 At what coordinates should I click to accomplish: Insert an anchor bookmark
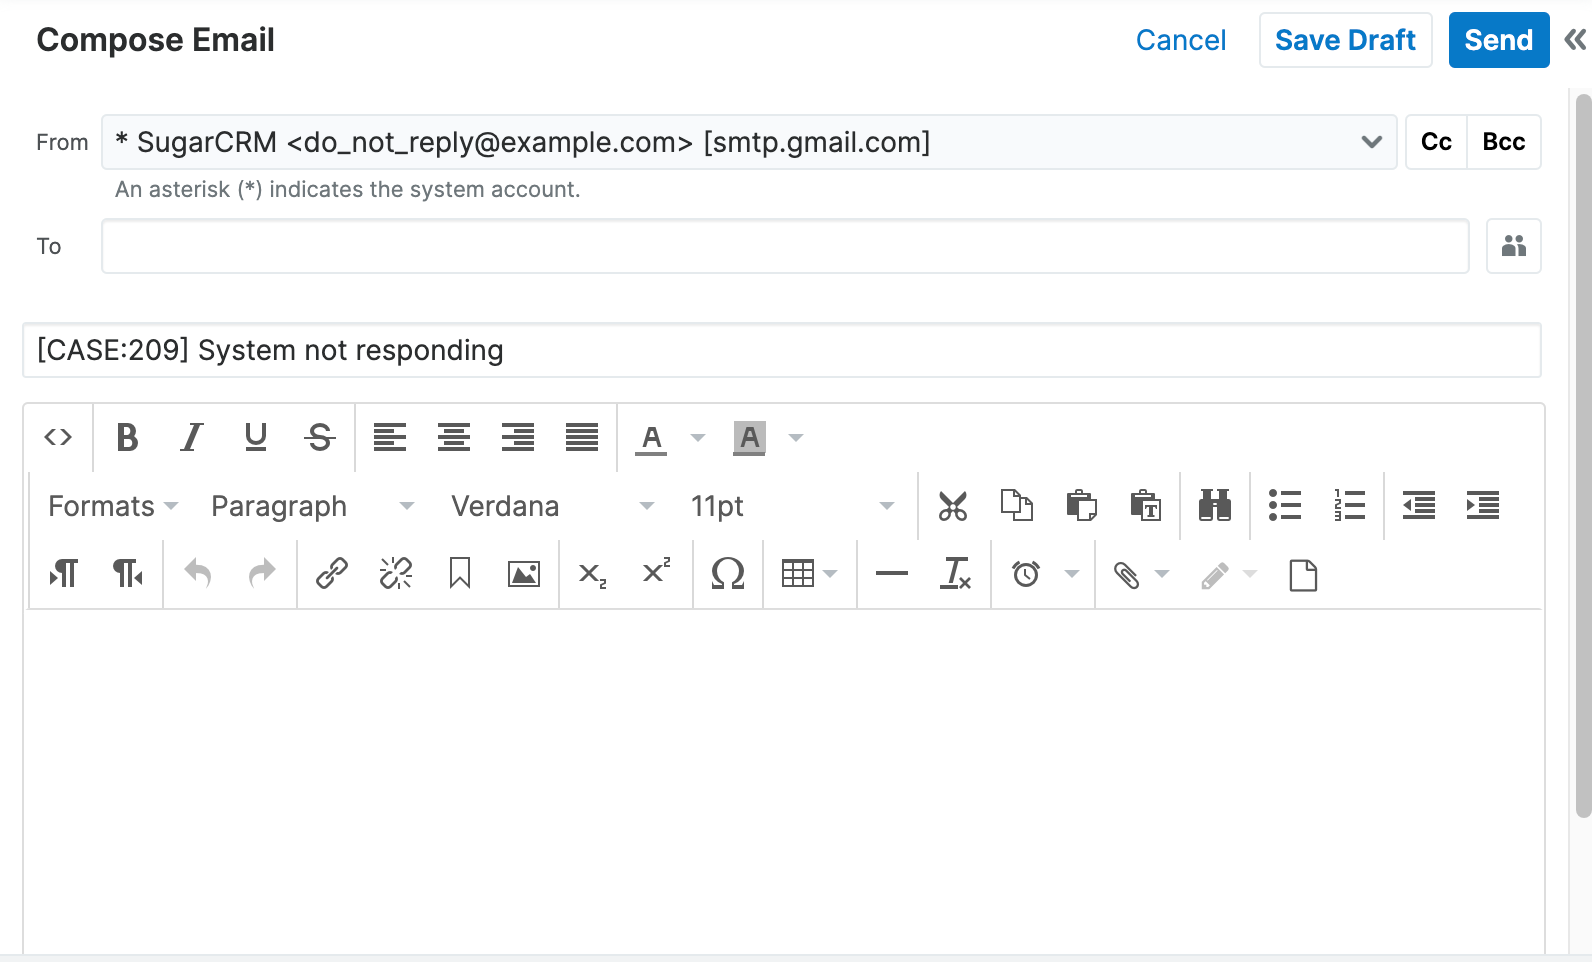(x=459, y=574)
